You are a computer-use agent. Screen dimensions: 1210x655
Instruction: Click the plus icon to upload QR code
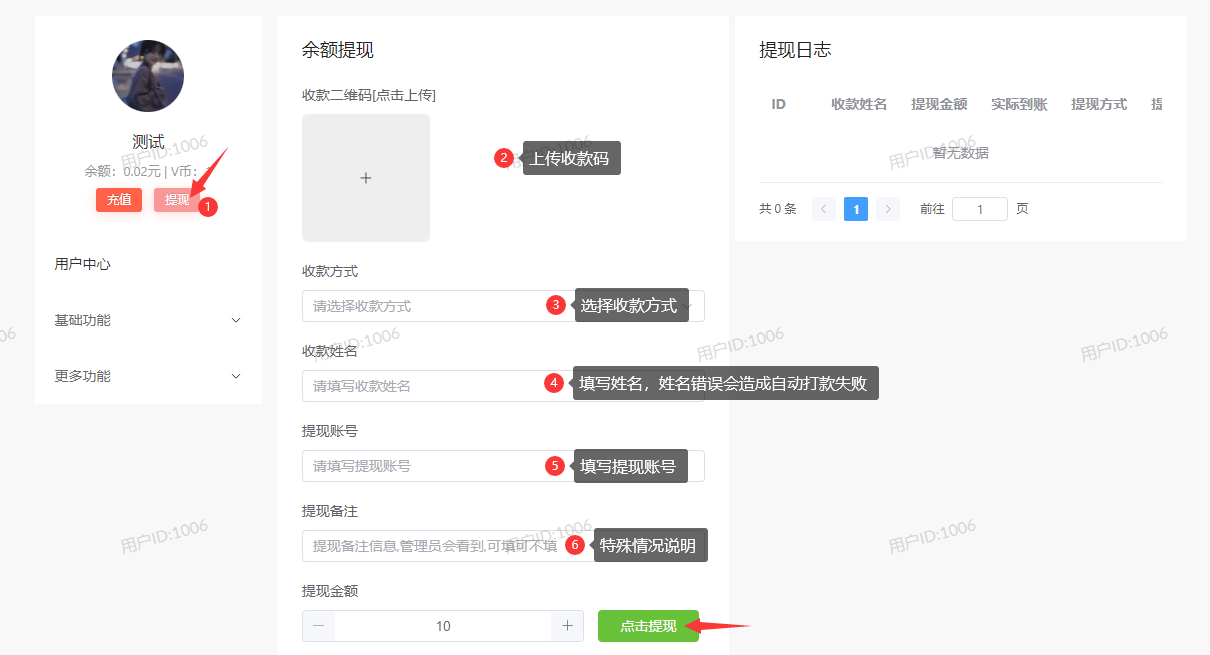366,178
